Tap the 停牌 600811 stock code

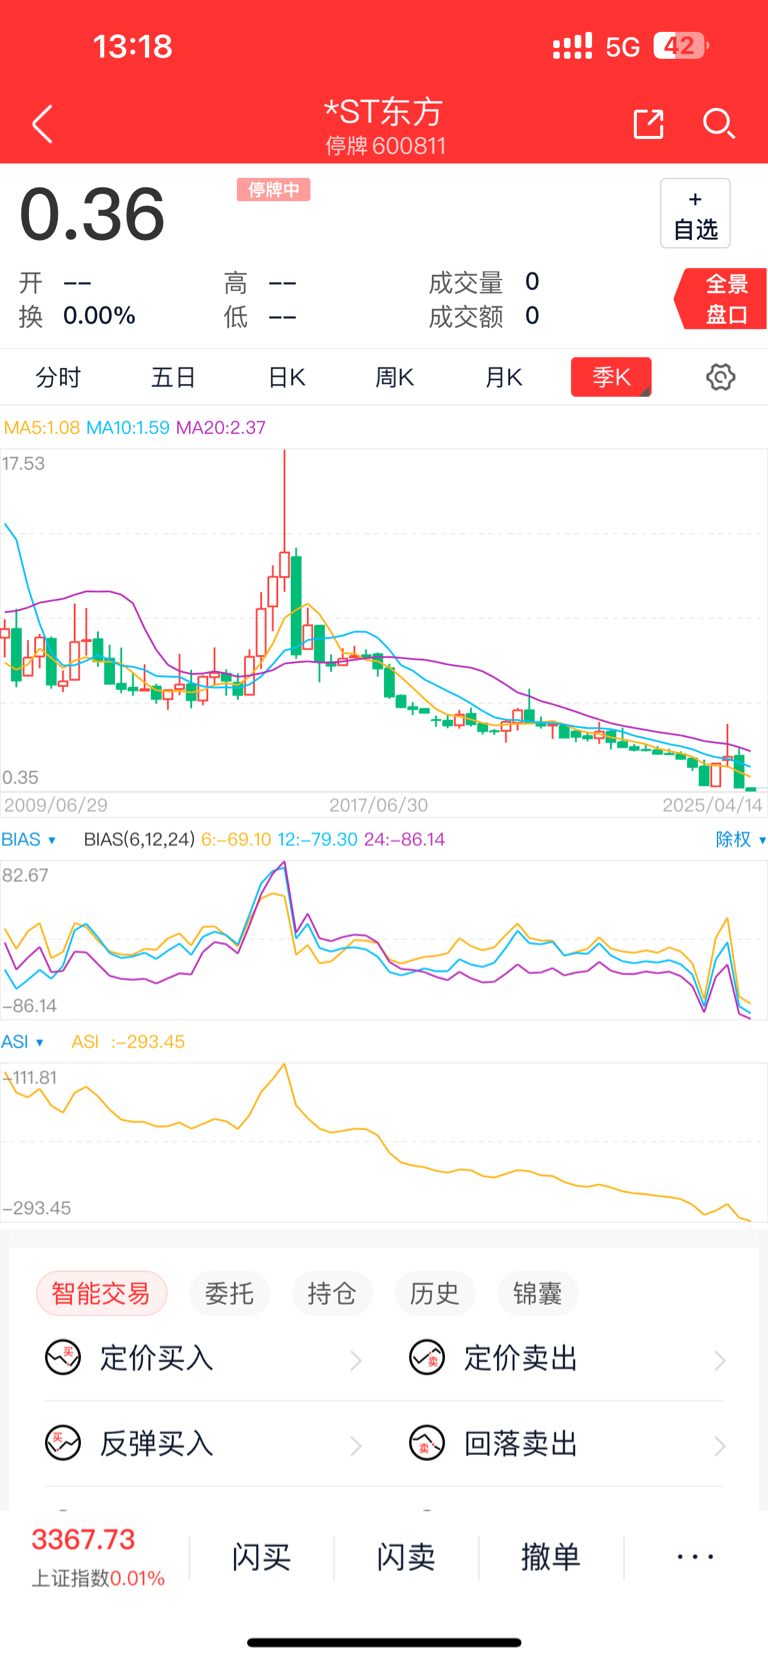[385, 146]
